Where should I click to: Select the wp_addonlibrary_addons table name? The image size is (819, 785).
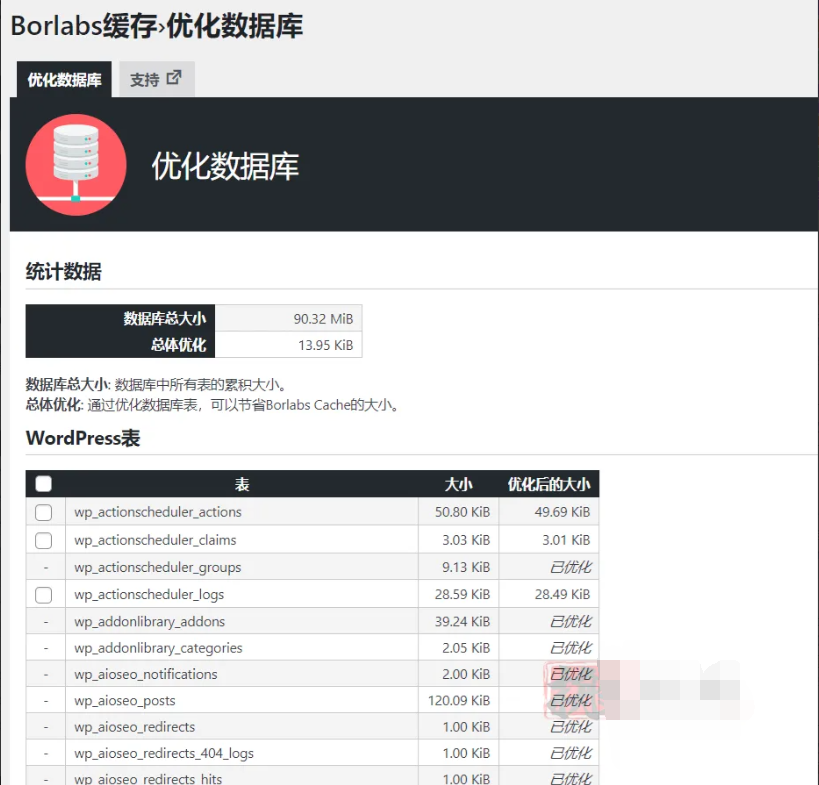[149, 622]
